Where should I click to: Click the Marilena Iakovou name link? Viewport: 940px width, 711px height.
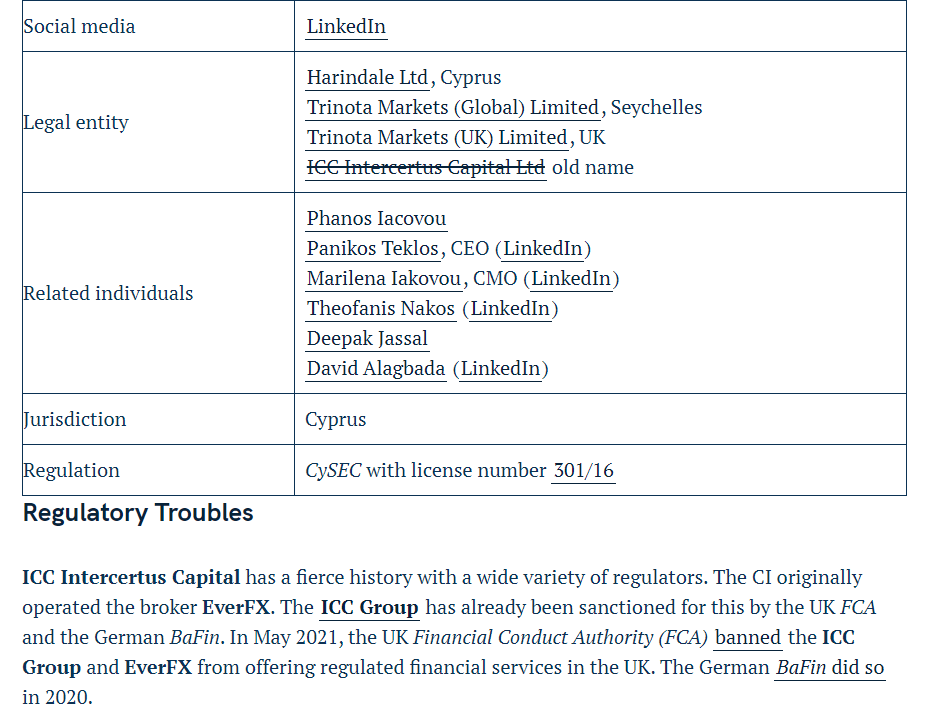[384, 279]
